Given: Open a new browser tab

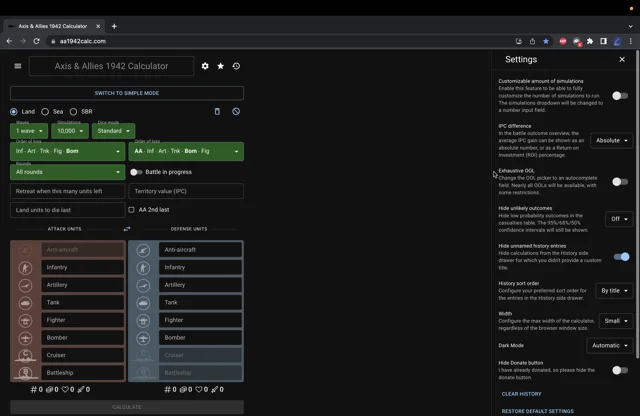Looking at the screenshot, I should click(x=114, y=26).
